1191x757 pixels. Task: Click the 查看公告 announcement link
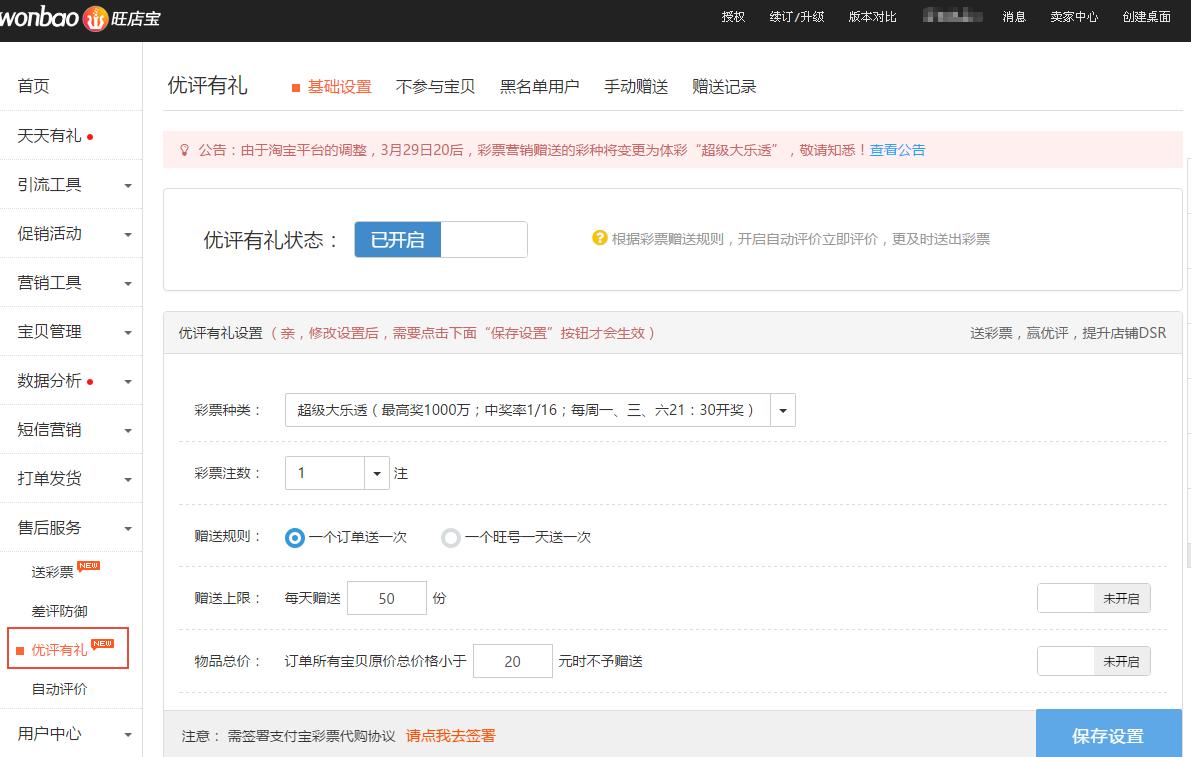(x=897, y=150)
